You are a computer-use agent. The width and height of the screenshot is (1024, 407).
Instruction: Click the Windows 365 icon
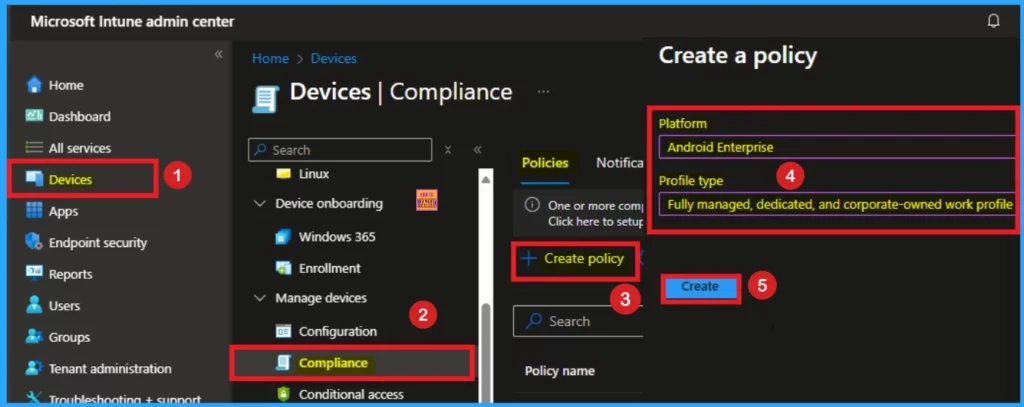click(x=283, y=236)
